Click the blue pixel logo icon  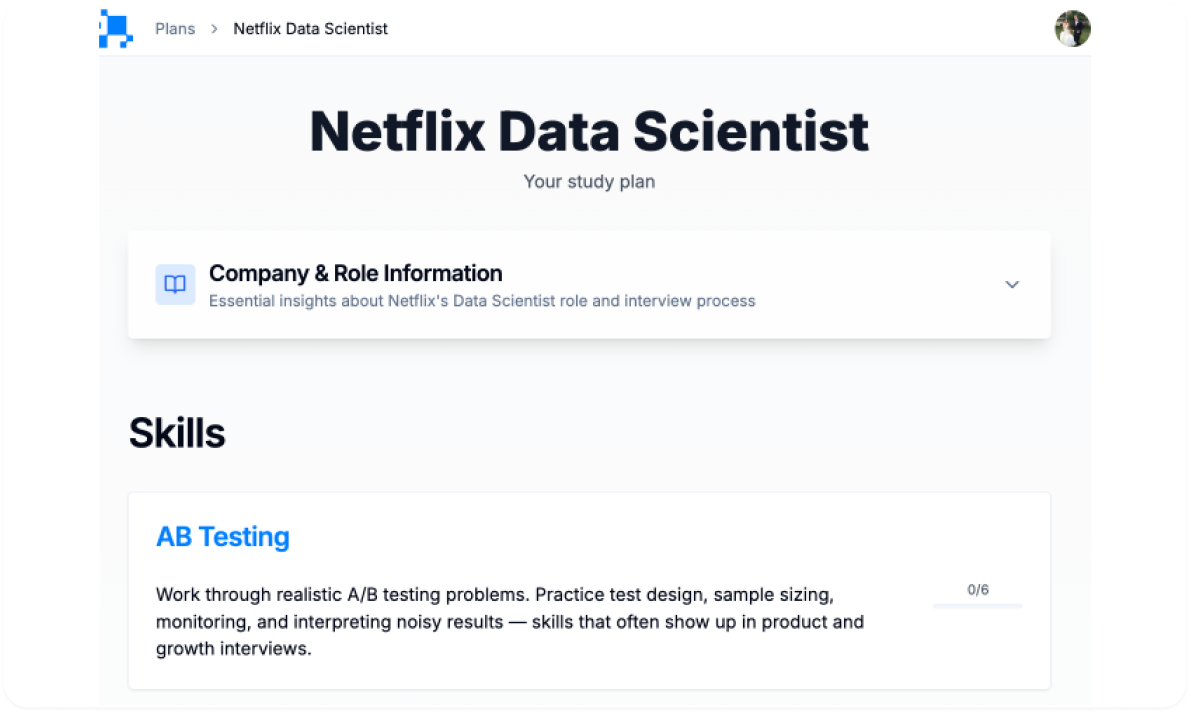(x=115, y=29)
